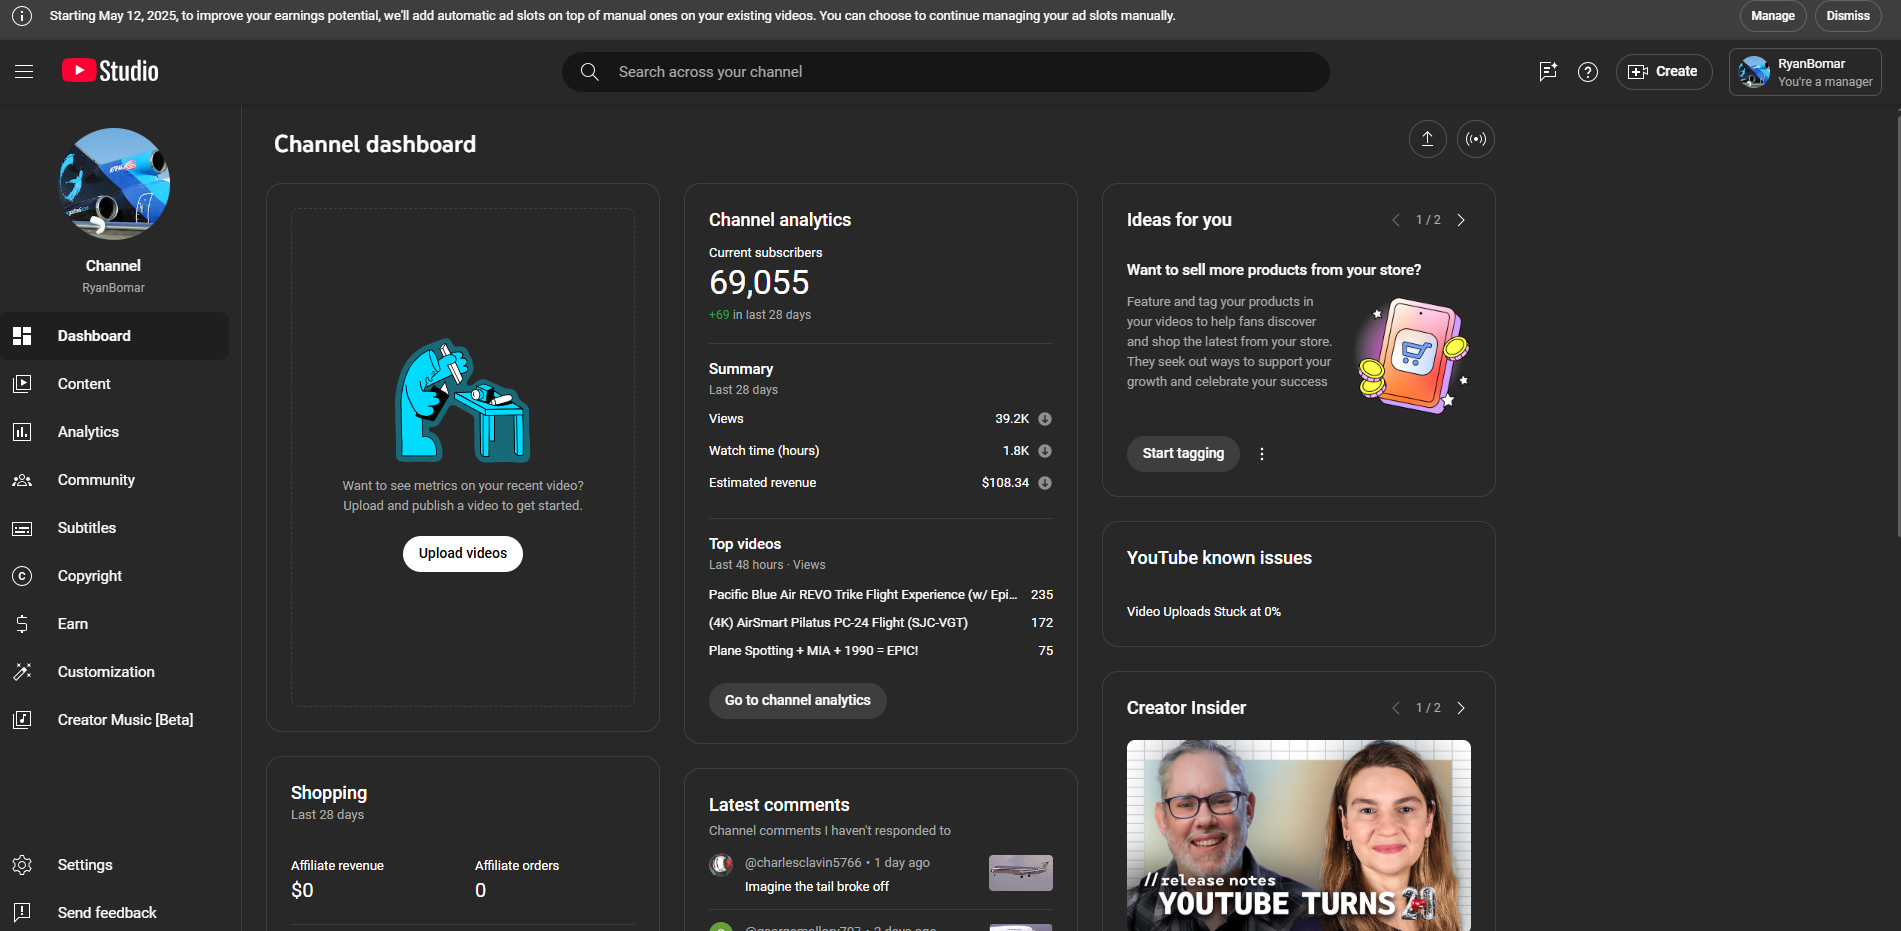Image resolution: width=1901 pixels, height=931 pixels.
Task: Open Subtitles in the sidebar
Action: pyautogui.click(x=114, y=528)
